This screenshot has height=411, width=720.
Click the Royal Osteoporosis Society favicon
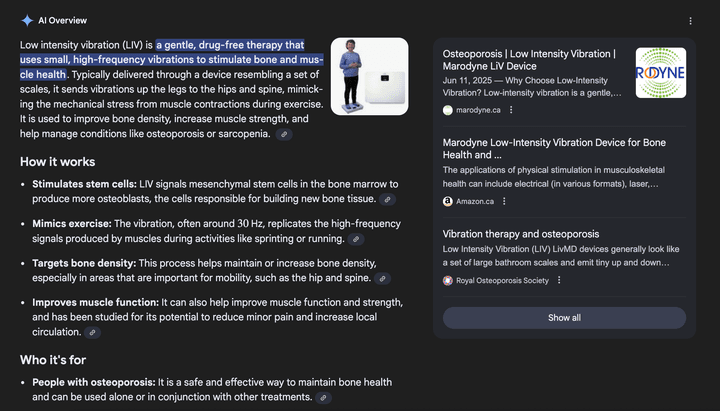448,281
